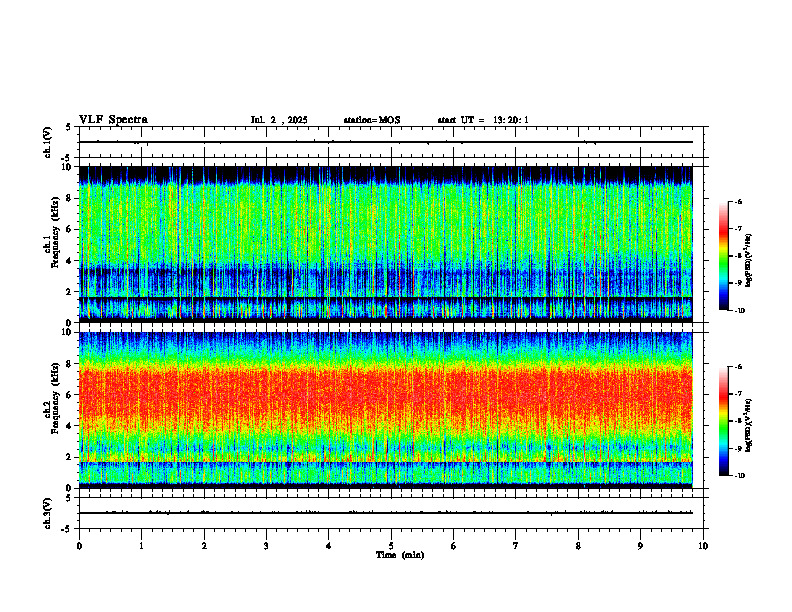Click time axis tick label "5"

[391, 546]
